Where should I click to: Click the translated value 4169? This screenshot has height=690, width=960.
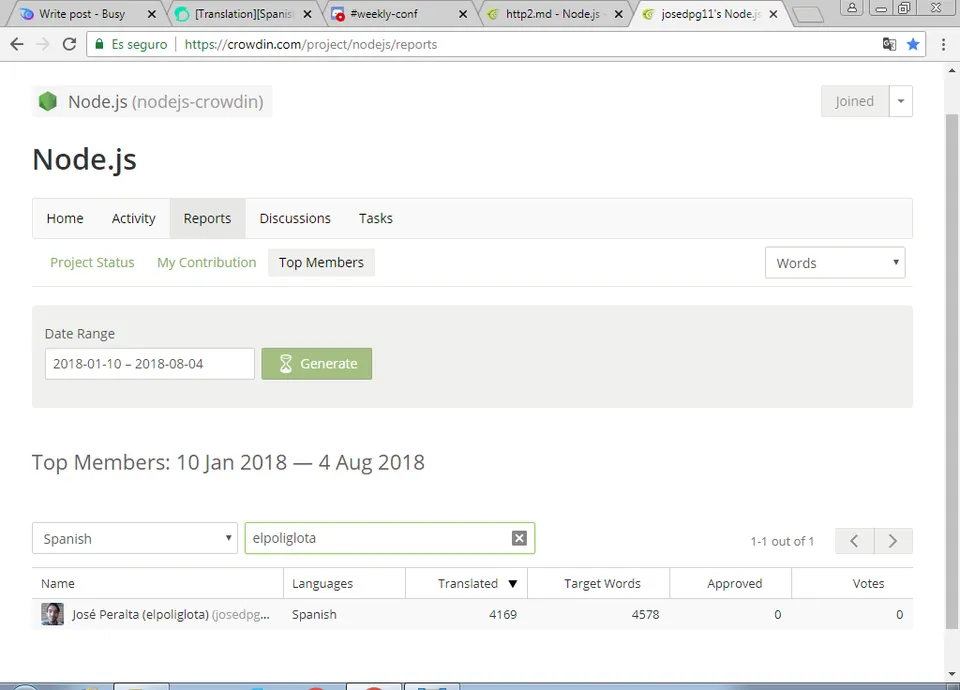coord(503,614)
